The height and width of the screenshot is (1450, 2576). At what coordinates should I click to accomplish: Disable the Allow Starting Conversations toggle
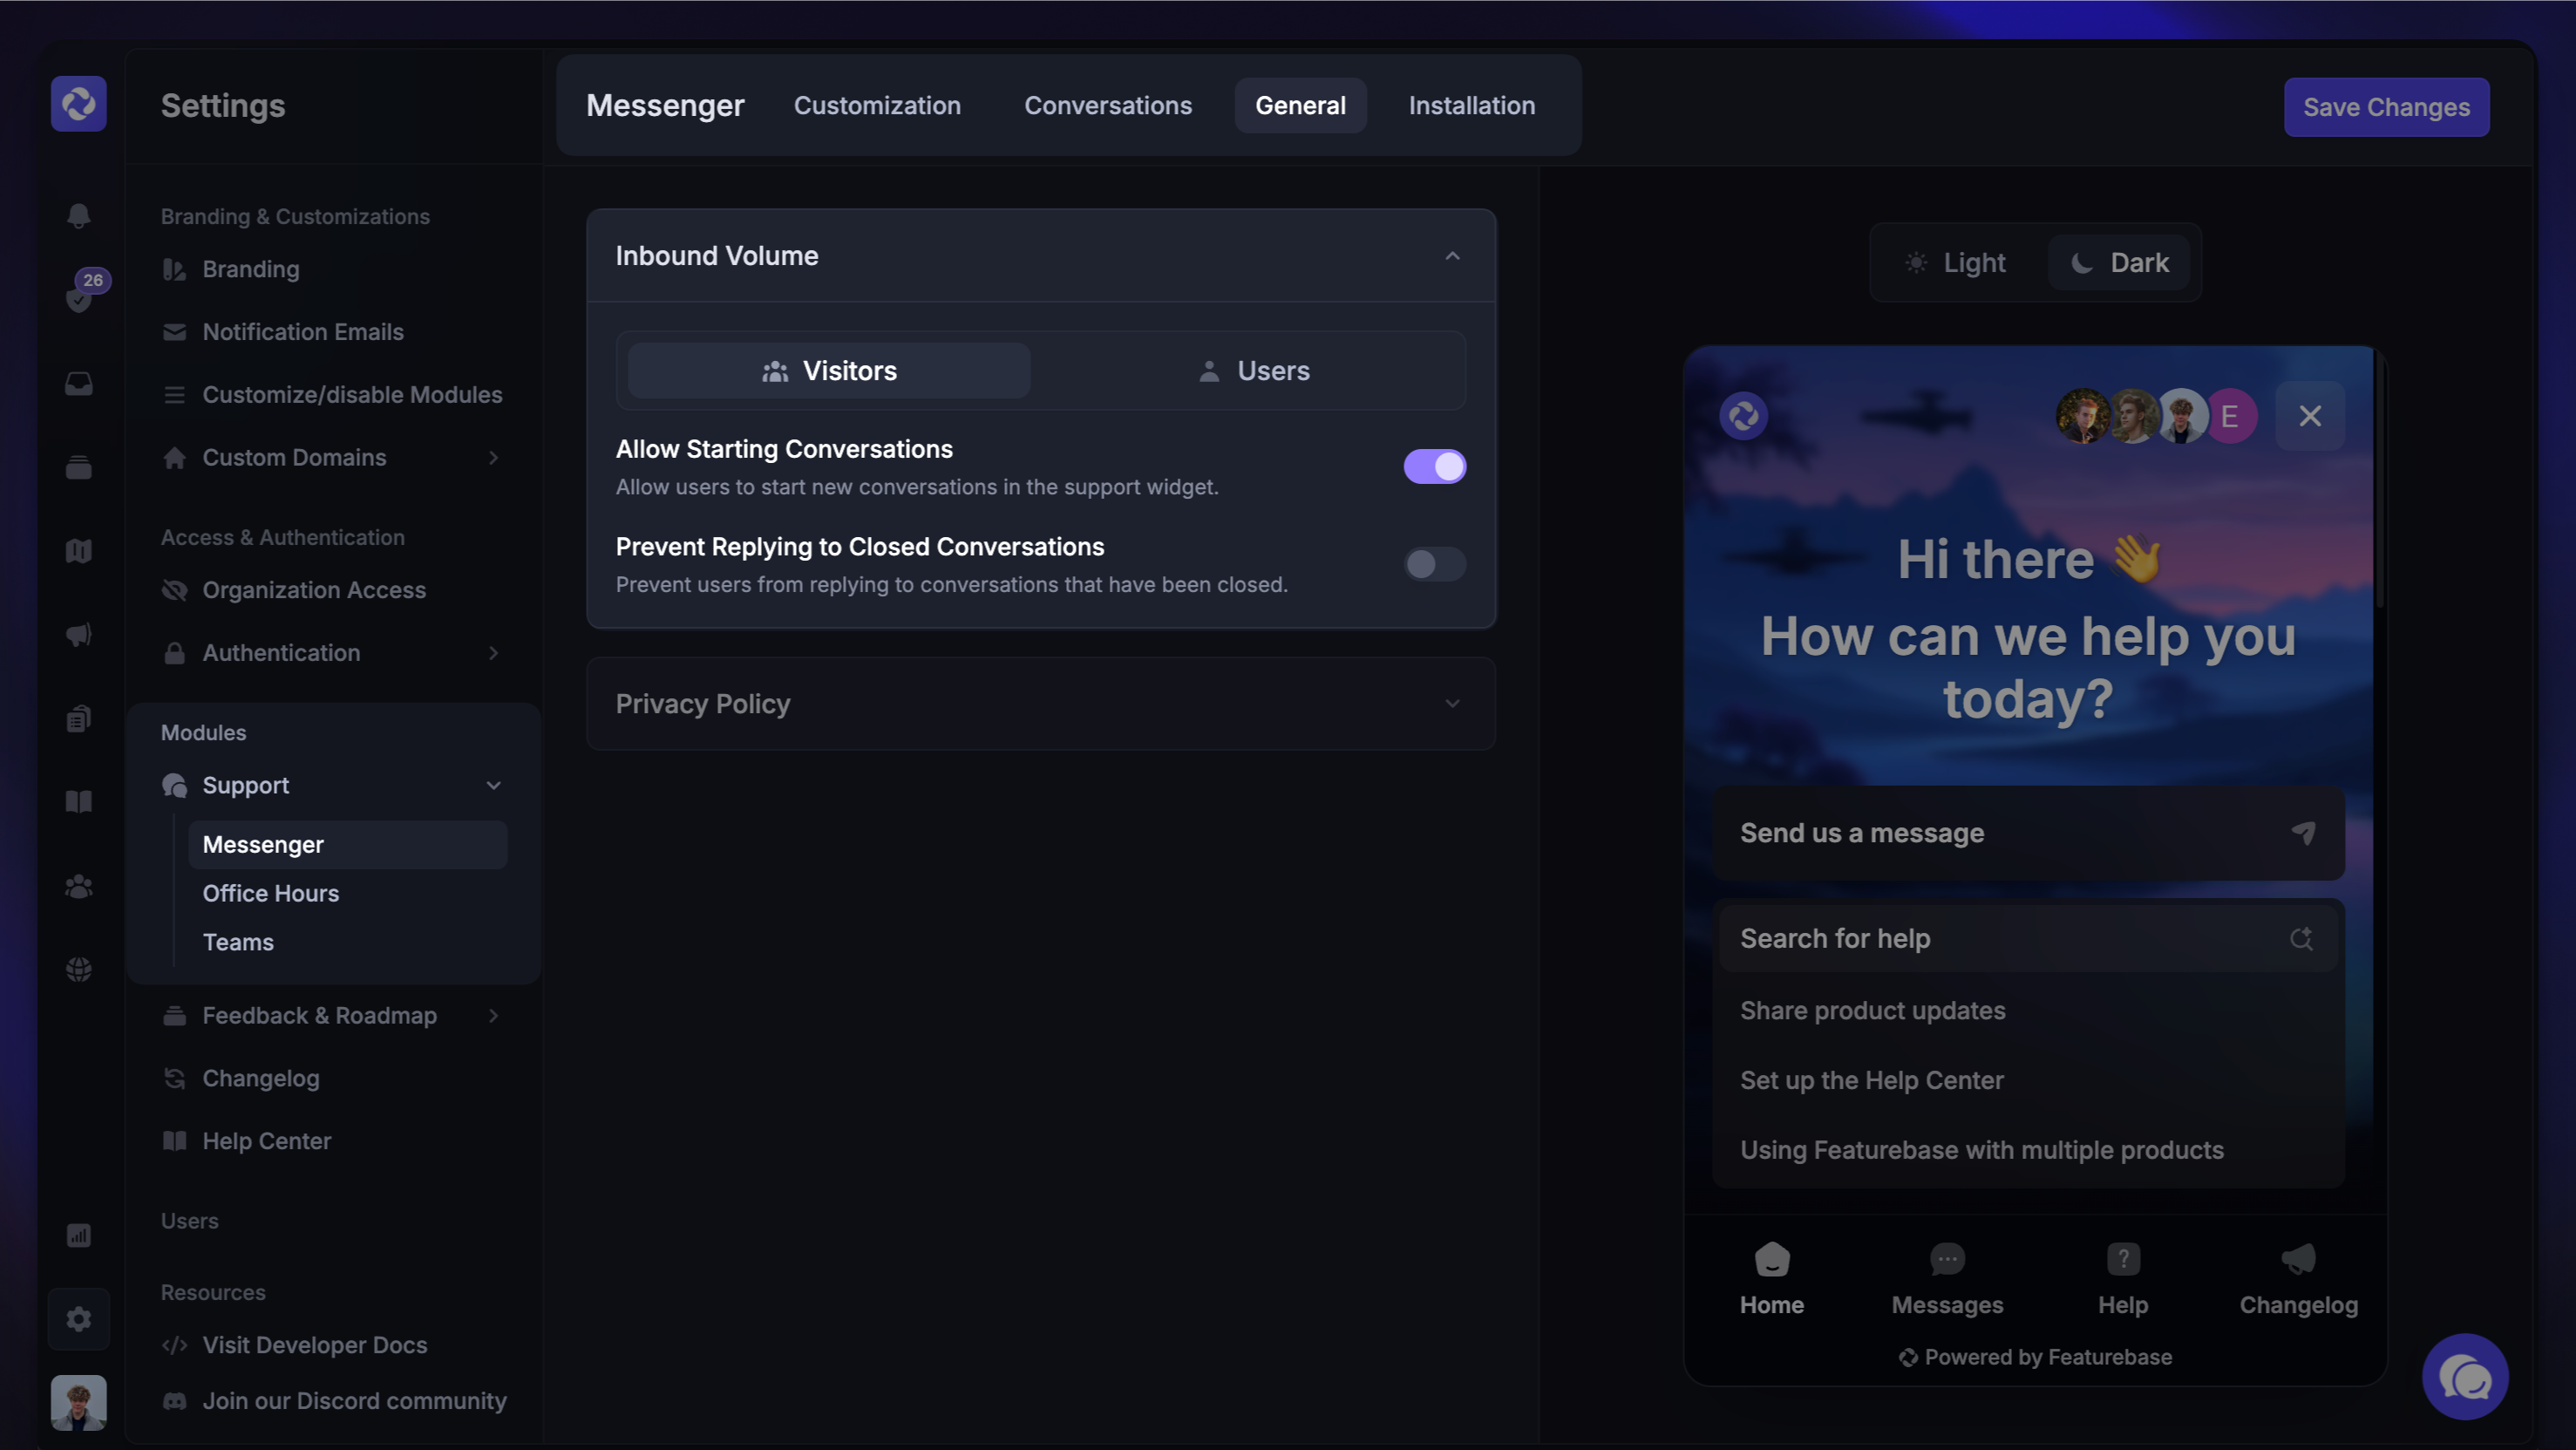[x=1434, y=466]
